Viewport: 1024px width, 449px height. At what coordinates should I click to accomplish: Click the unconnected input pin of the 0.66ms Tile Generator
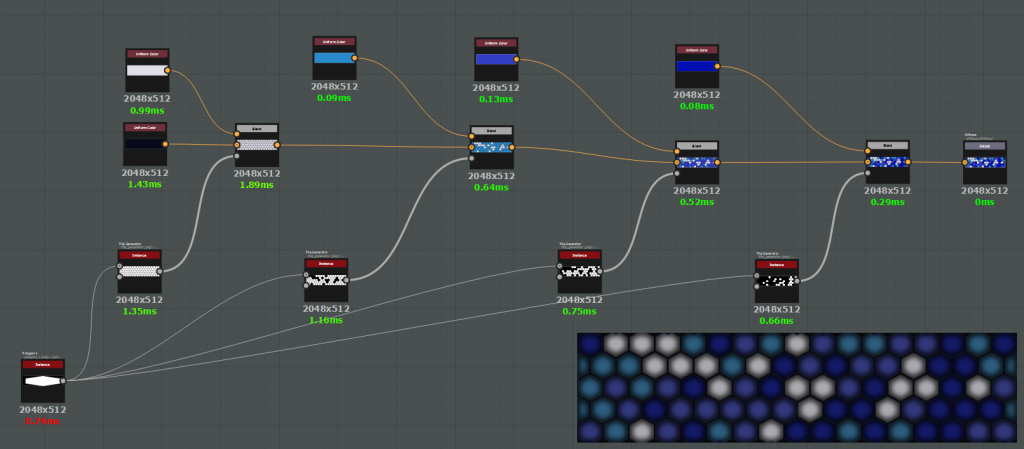tap(756, 286)
